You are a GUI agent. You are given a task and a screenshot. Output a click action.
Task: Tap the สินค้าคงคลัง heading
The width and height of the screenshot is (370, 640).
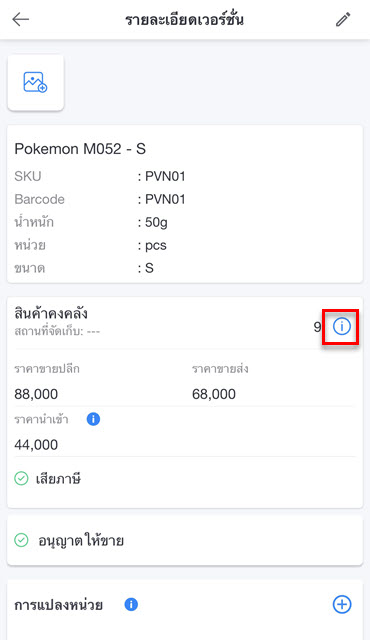(51, 313)
